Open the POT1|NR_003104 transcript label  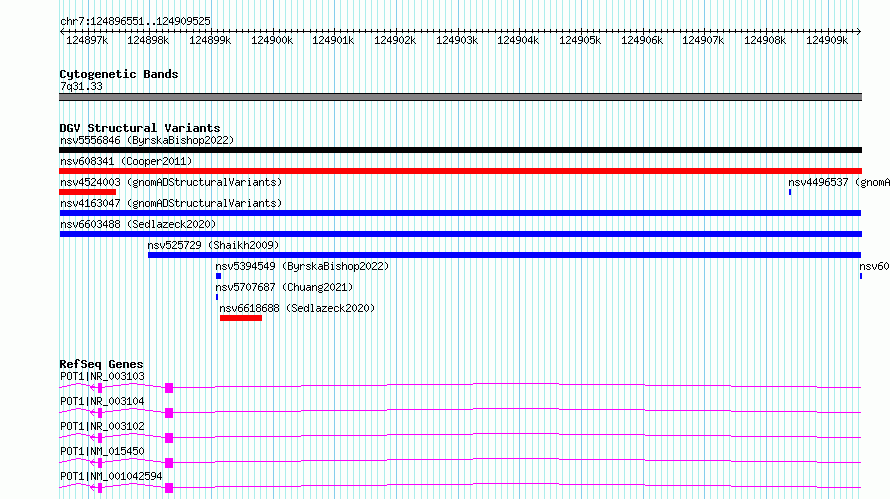click(102, 401)
